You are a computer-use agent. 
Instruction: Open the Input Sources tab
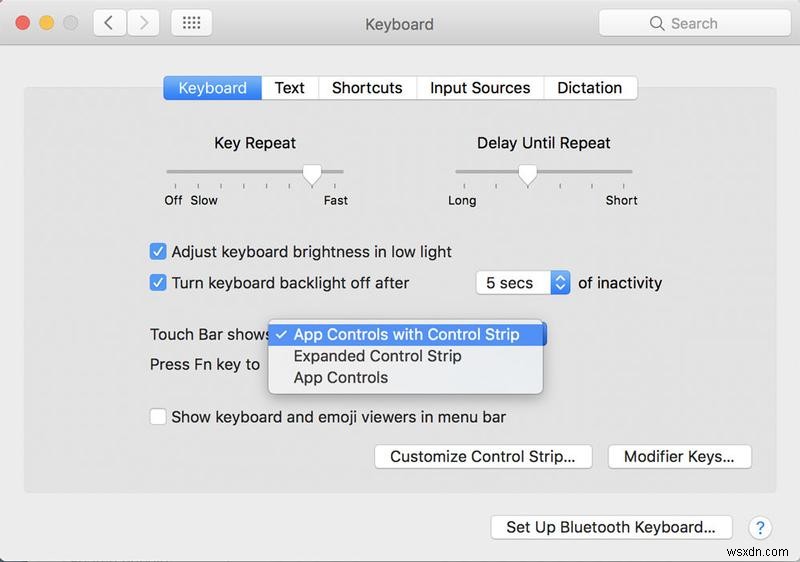(480, 88)
